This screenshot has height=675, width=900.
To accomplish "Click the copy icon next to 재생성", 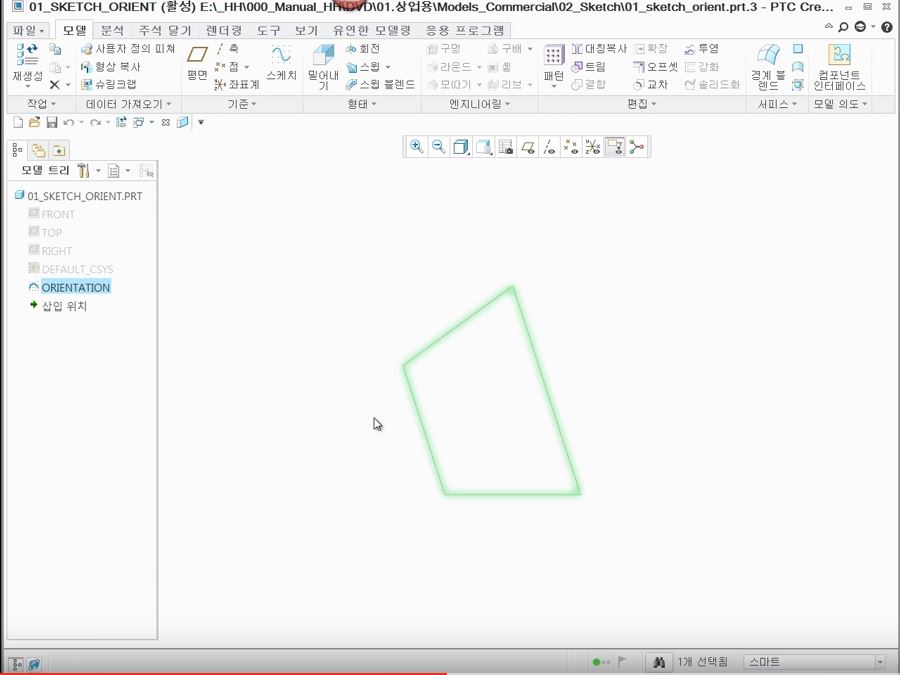I will click(55, 49).
